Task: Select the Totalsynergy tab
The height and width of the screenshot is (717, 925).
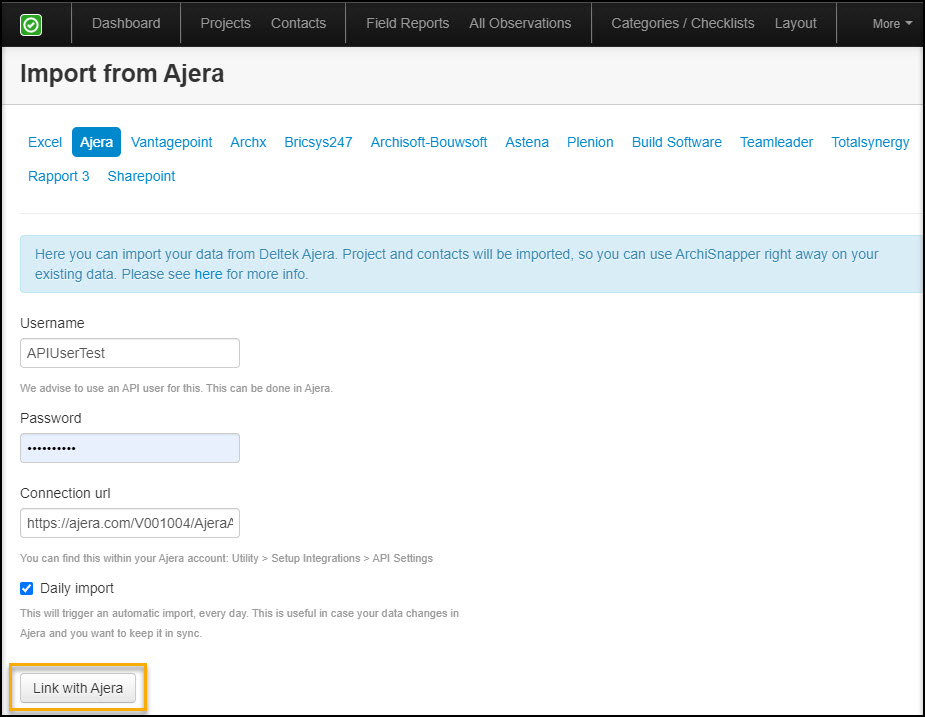Action: [870, 142]
